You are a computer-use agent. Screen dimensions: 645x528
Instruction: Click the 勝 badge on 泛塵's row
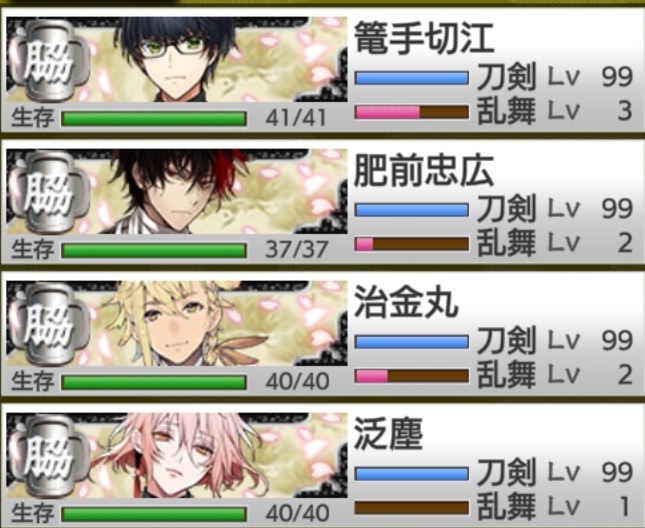click(49, 456)
